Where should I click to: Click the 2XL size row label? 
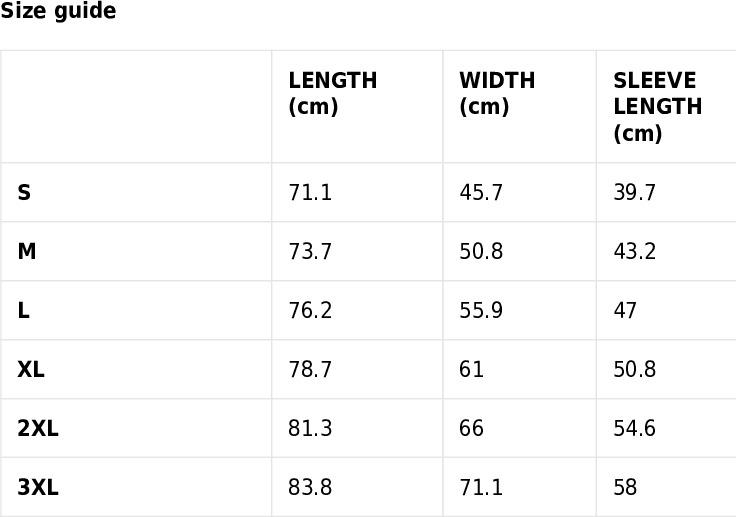[x=38, y=428]
